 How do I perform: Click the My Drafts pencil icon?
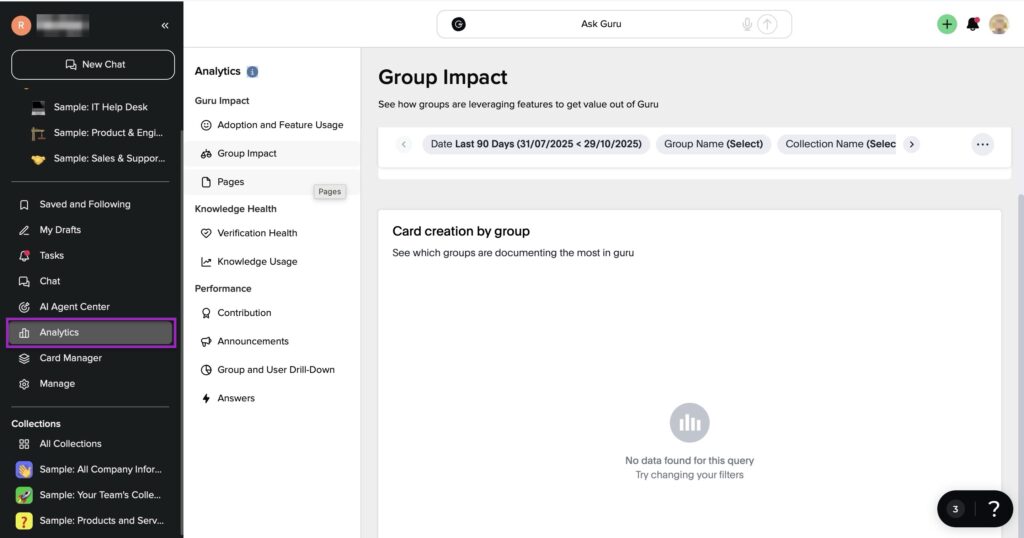24,230
